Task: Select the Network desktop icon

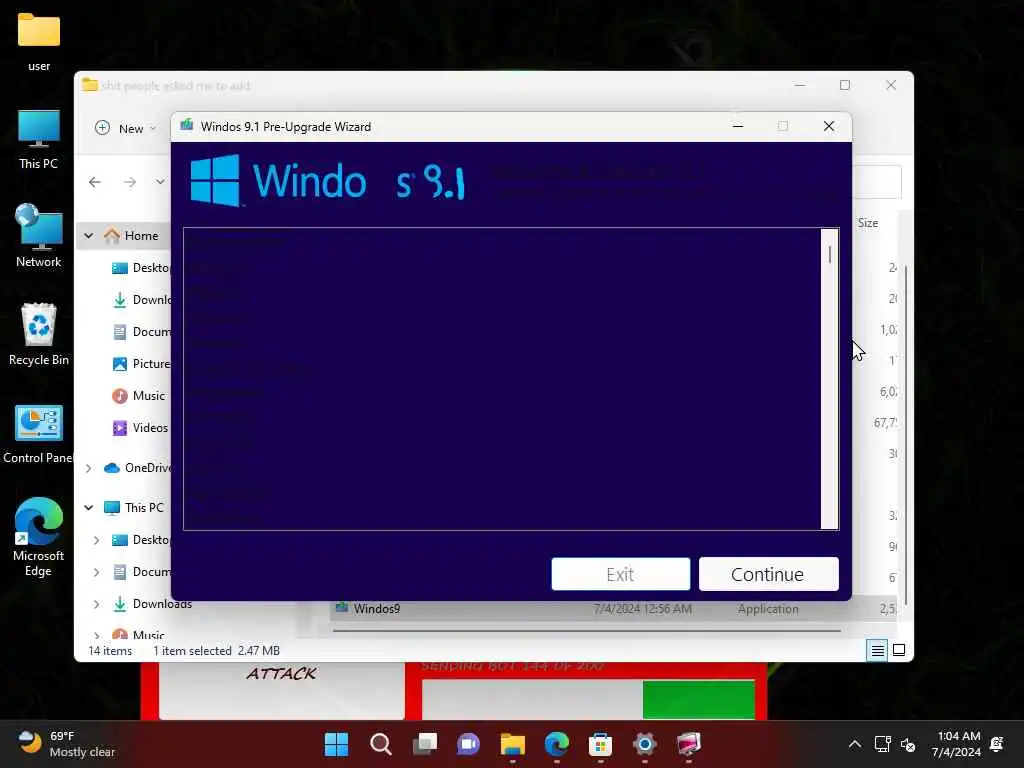Action: pos(39,236)
